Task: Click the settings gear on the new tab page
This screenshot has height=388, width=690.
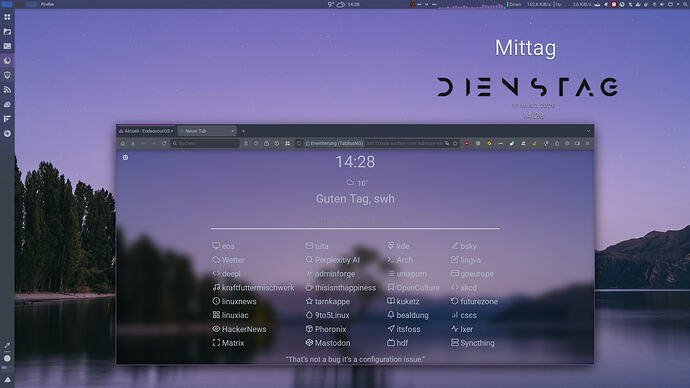Action: pyautogui.click(x=125, y=157)
